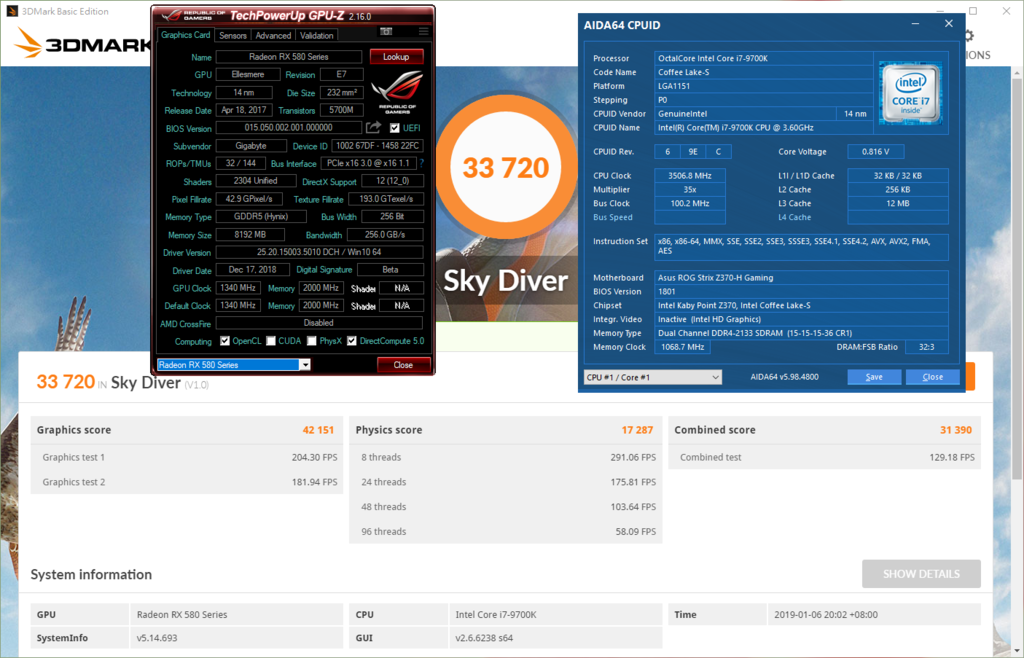
Task: Toggle the CUDA checkbox
Action: [x=271, y=341]
